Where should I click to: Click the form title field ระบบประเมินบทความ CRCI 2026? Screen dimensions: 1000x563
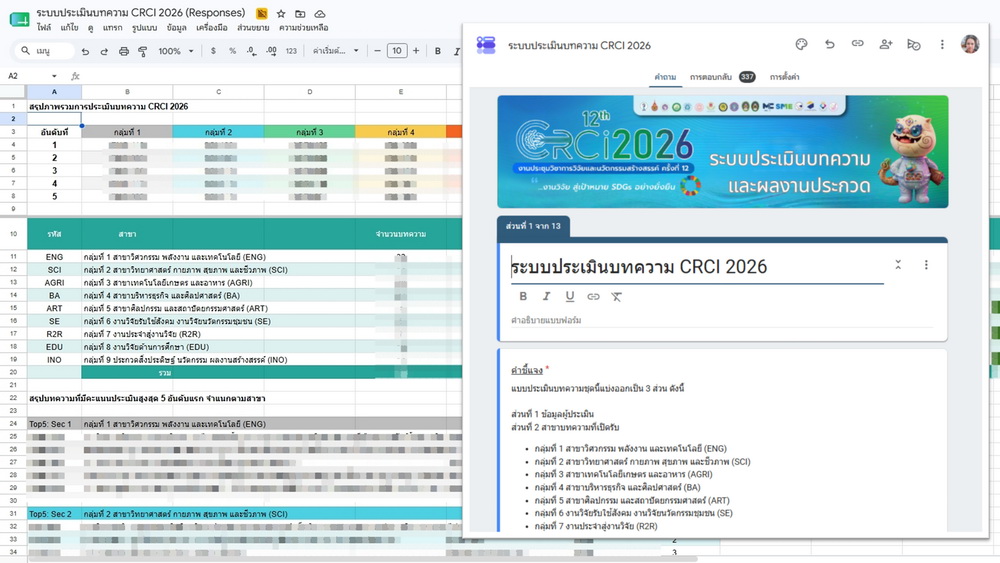696,267
